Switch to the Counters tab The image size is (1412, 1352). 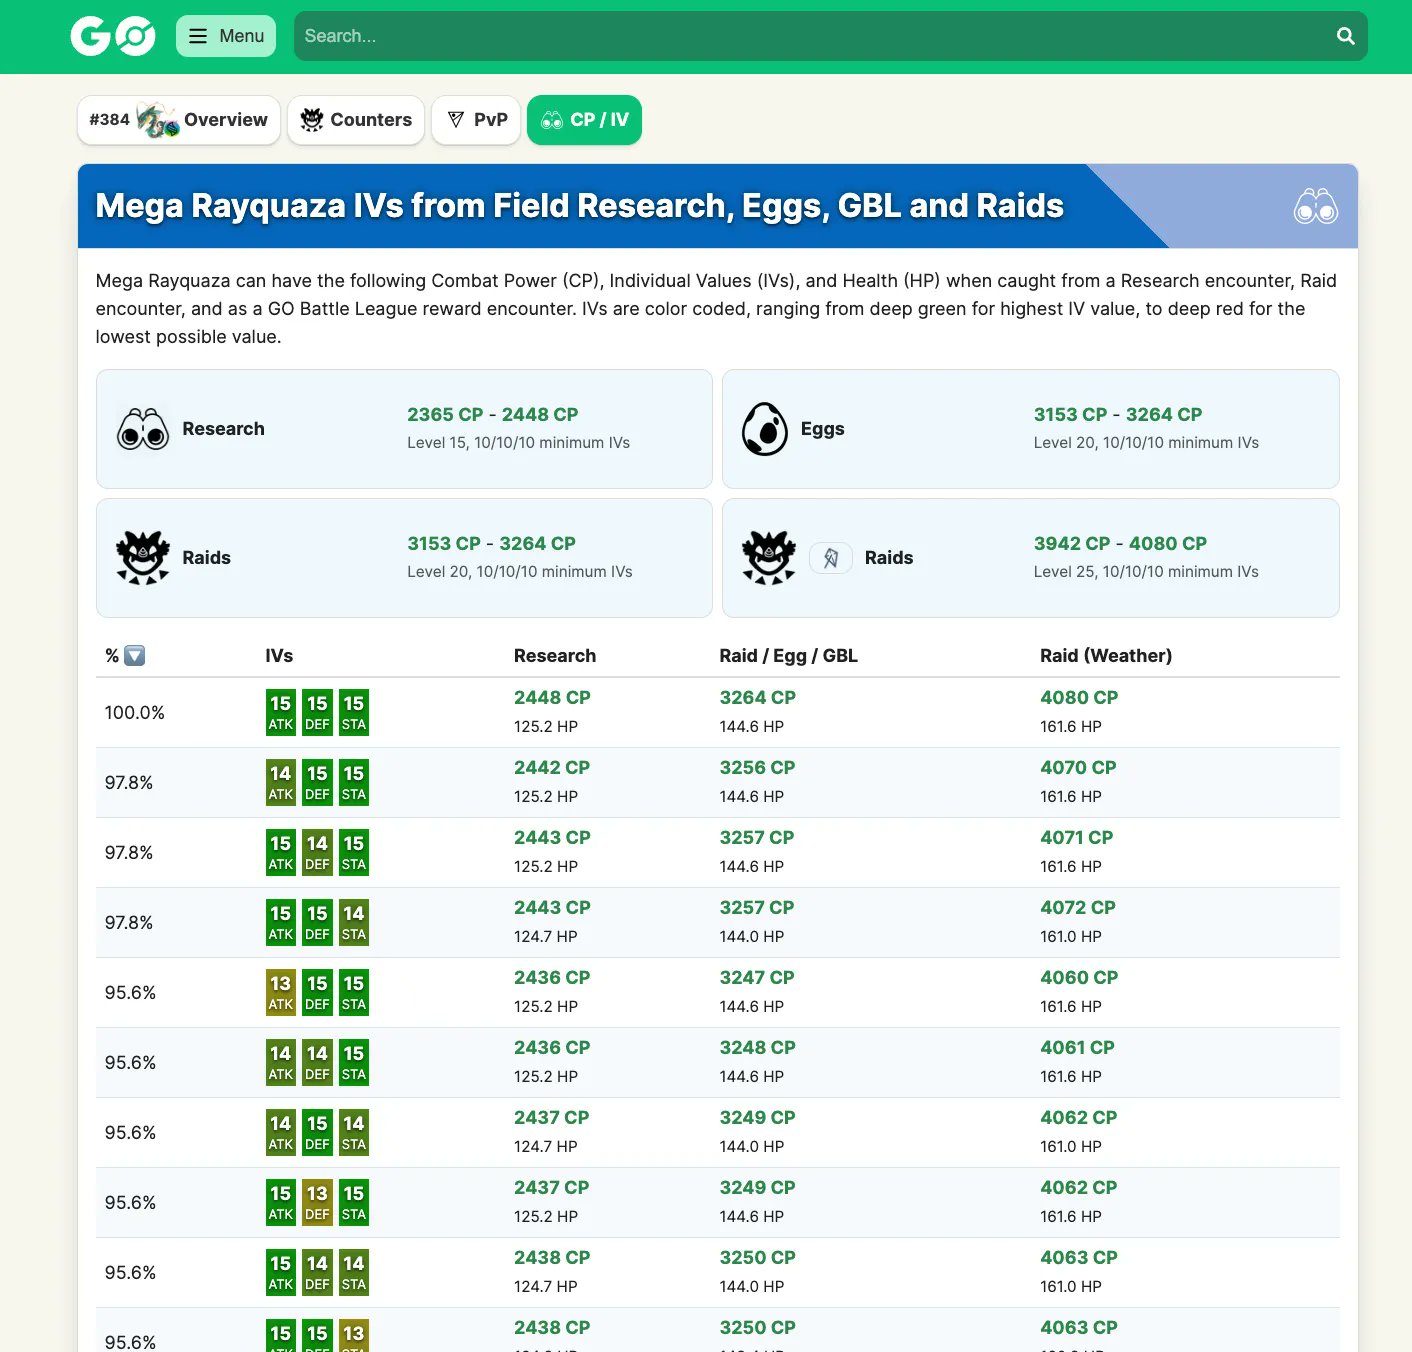356,120
